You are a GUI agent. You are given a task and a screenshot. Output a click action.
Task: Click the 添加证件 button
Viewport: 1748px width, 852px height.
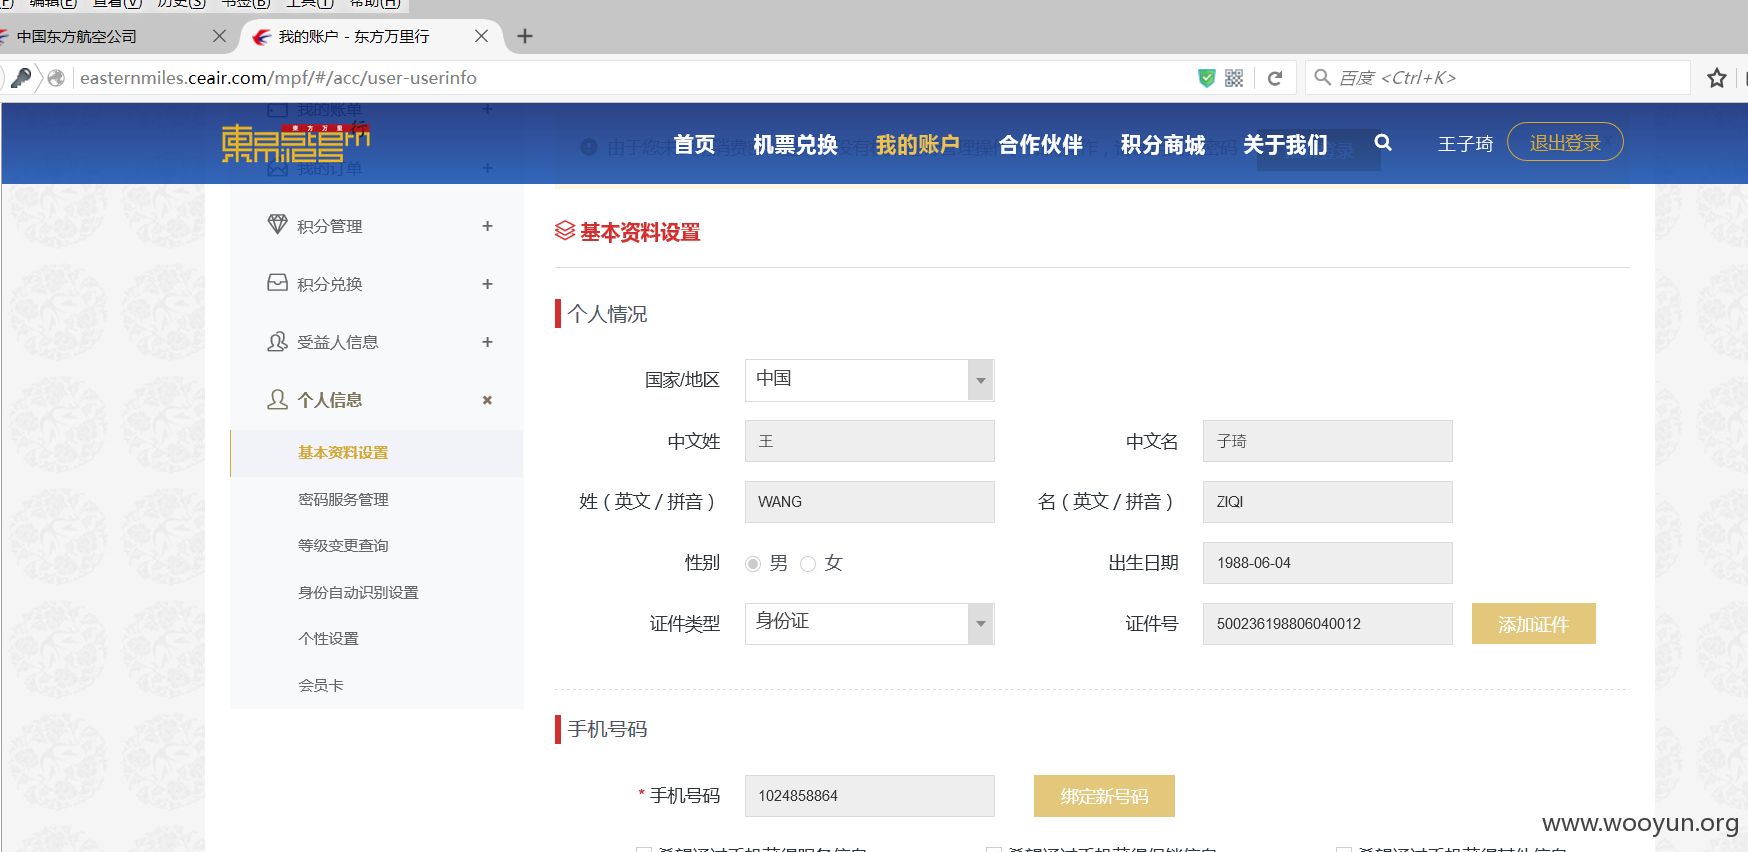(x=1533, y=624)
